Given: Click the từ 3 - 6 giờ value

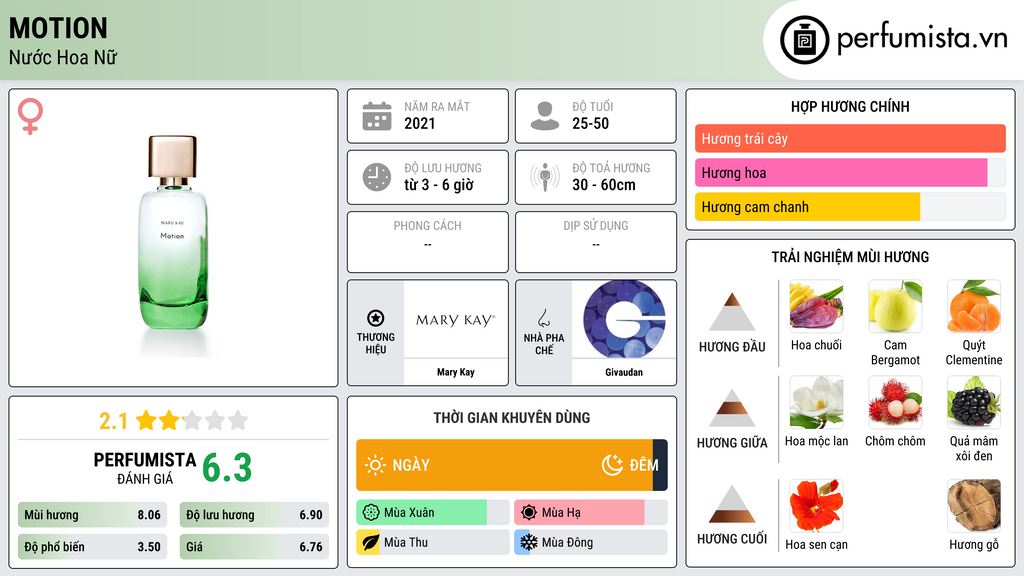Looking at the screenshot, I should [438, 185].
